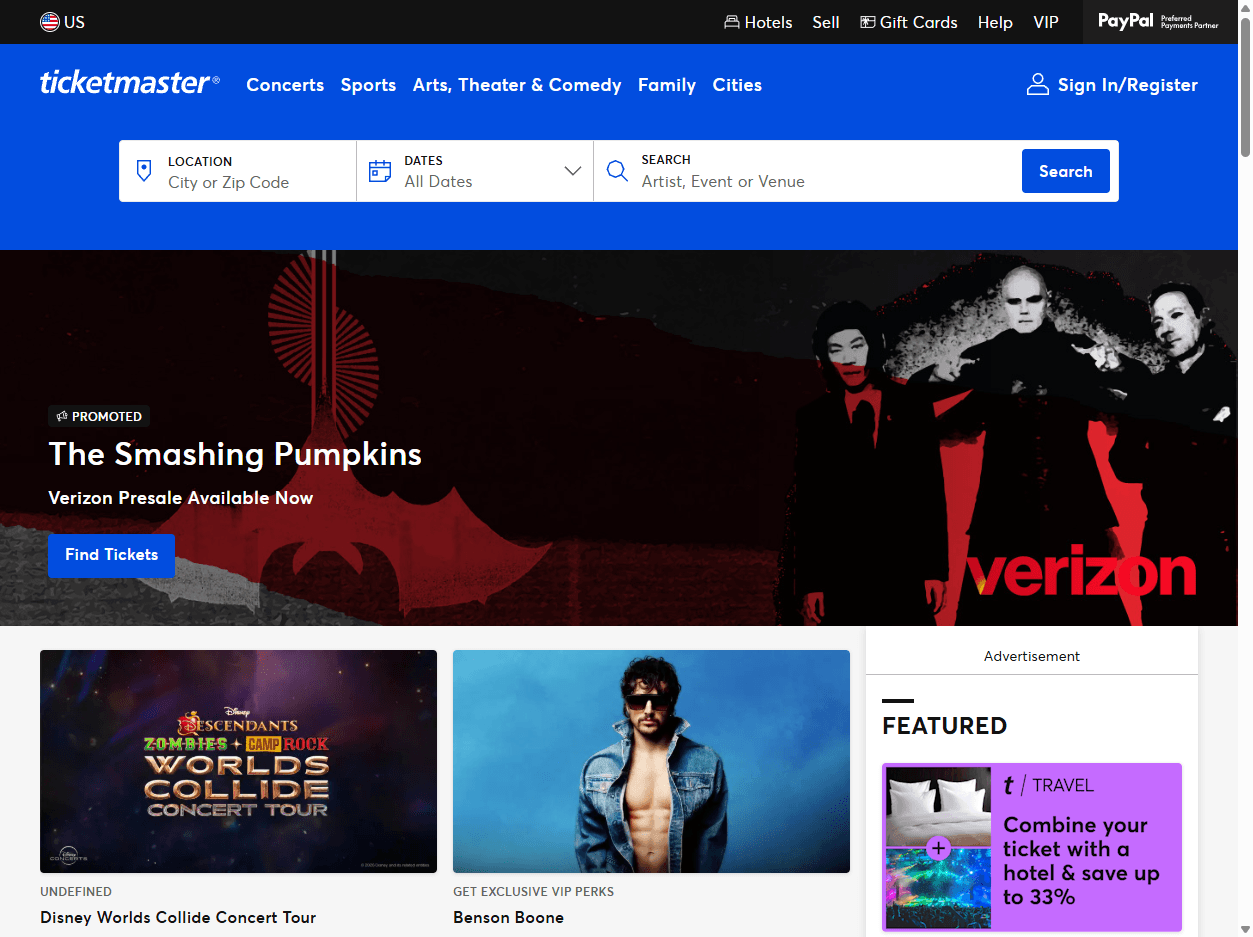Open the Travel hotel combo featured card
The image size is (1253, 937).
pos(1032,847)
